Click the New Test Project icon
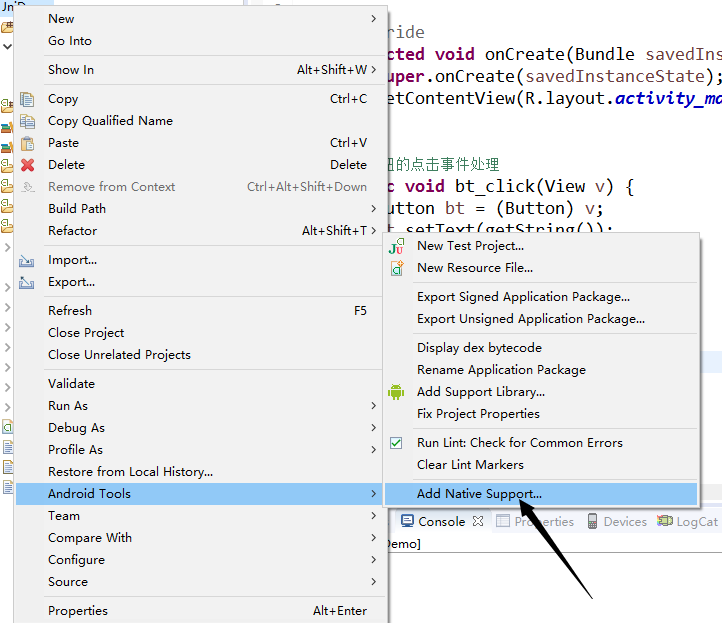 [397, 246]
